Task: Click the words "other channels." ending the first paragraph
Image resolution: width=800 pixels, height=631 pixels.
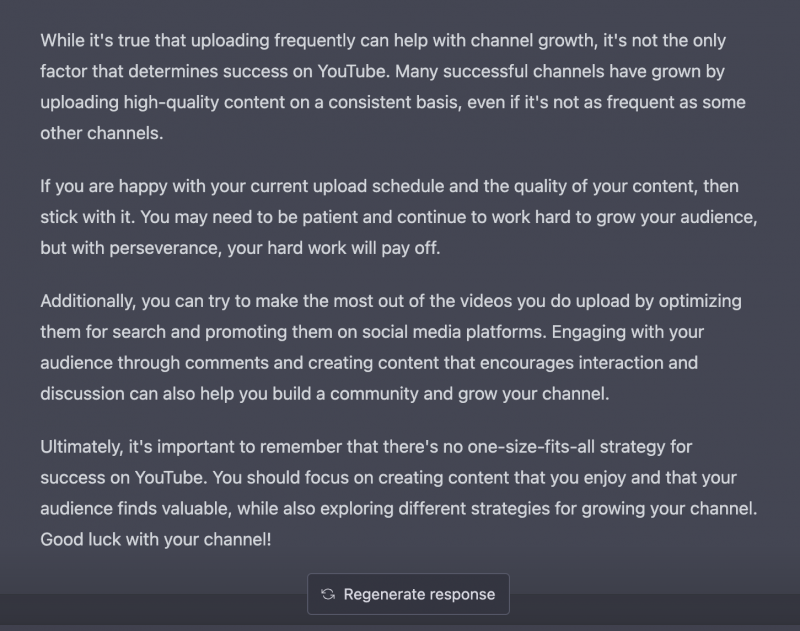Action: pos(100,133)
